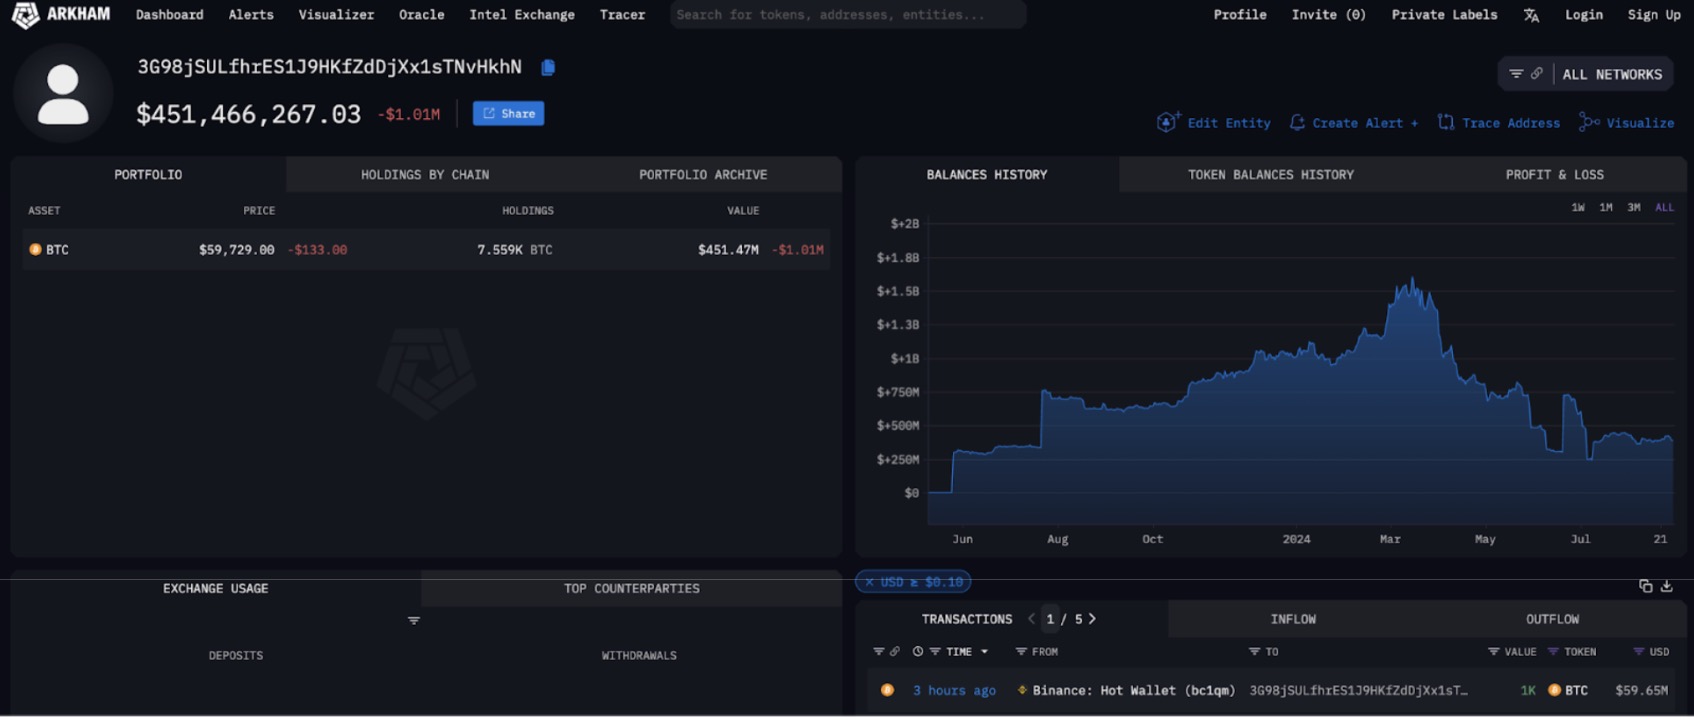This screenshot has height=720, width=1694.
Task: Select the 3M chart range
Action: [x=1634, y=207]
